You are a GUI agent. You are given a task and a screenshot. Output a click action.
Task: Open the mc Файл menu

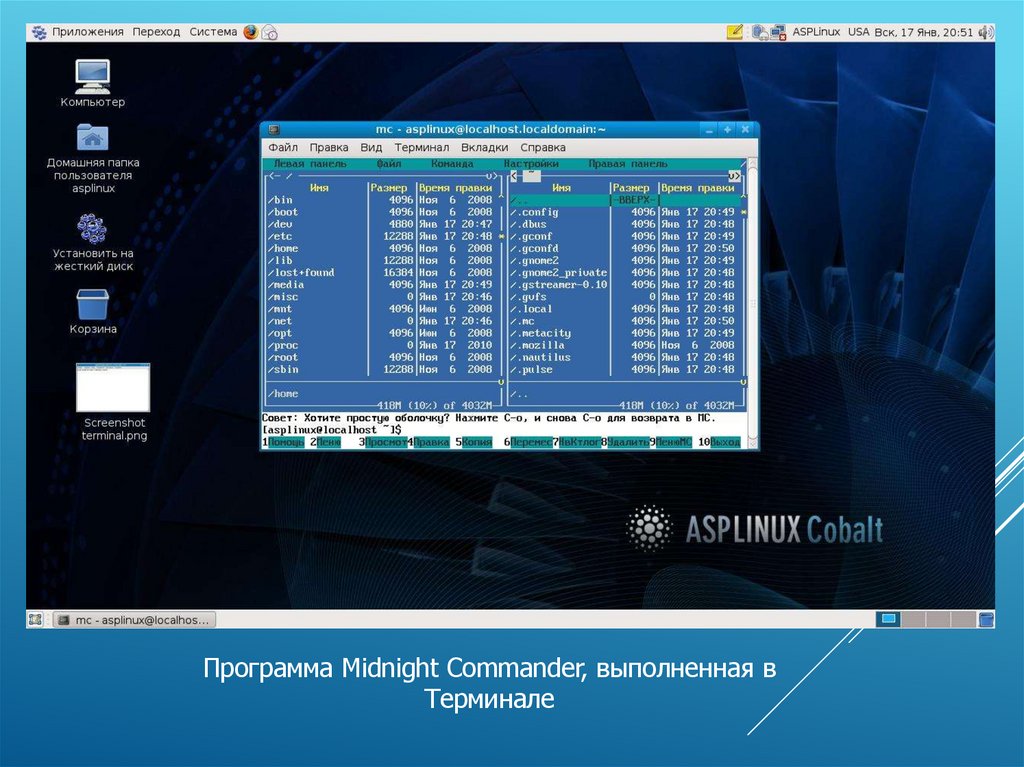[389, 164]
